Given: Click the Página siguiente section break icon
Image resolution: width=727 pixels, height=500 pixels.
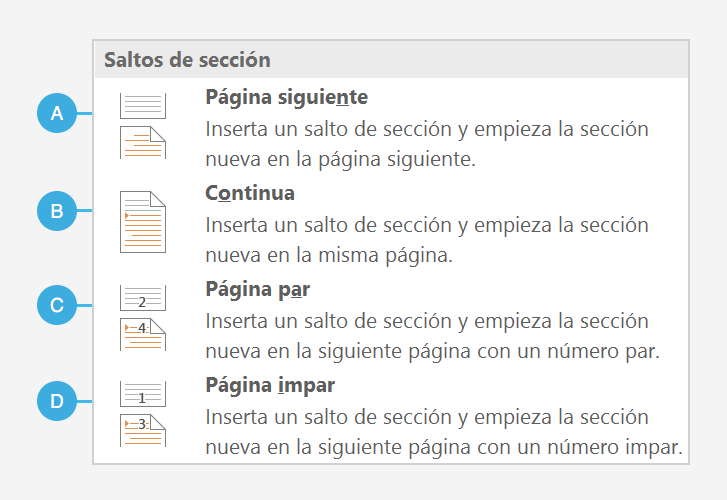Looking at the screenshot, I should point(143,126).
